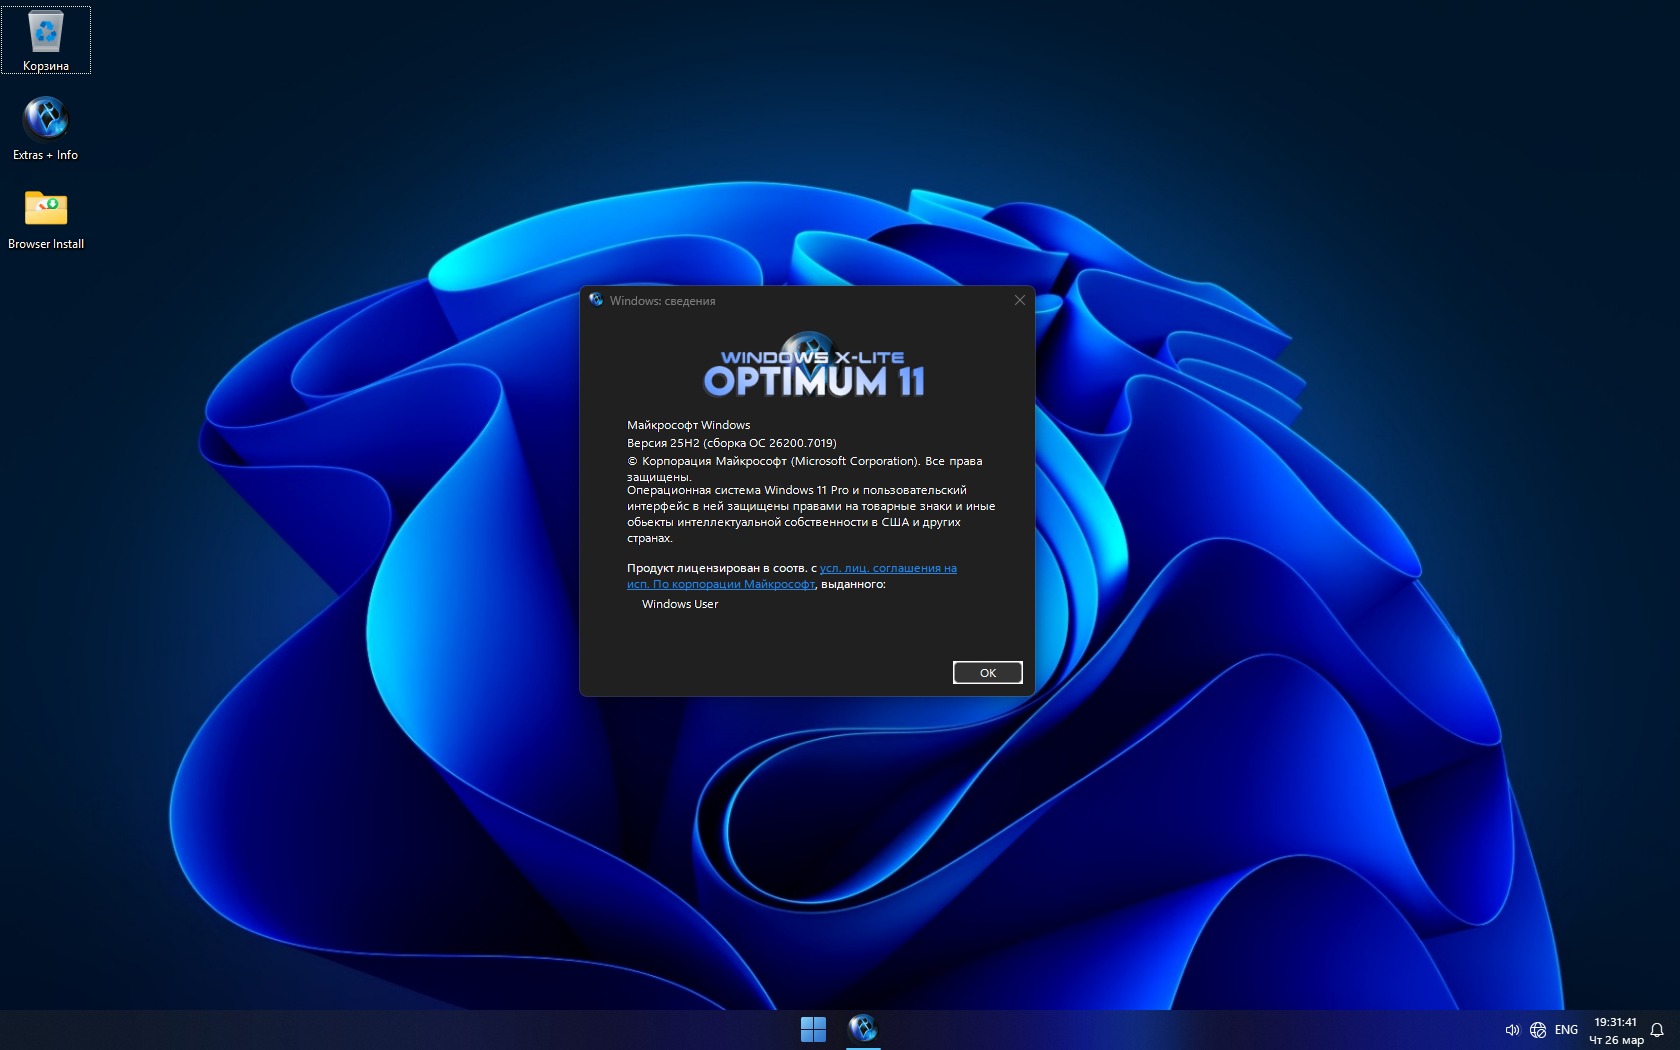
Task: Click the dialog's title bar system icon
Action: point(596,300)
